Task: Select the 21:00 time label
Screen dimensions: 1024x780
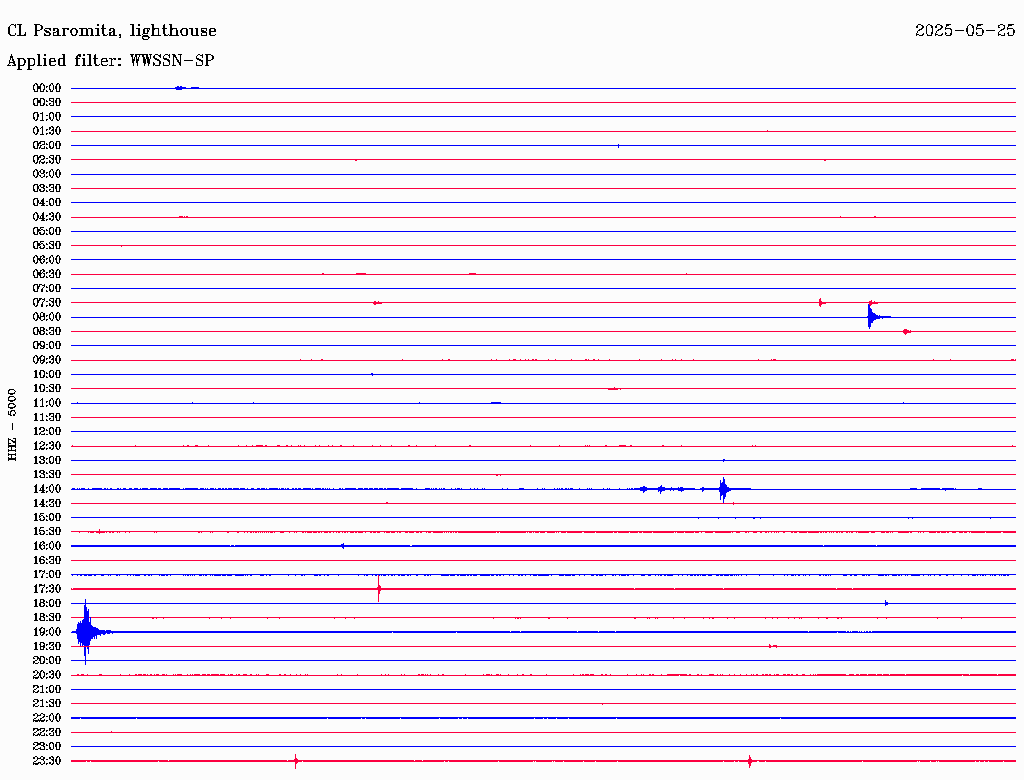Action: point(47,689)
